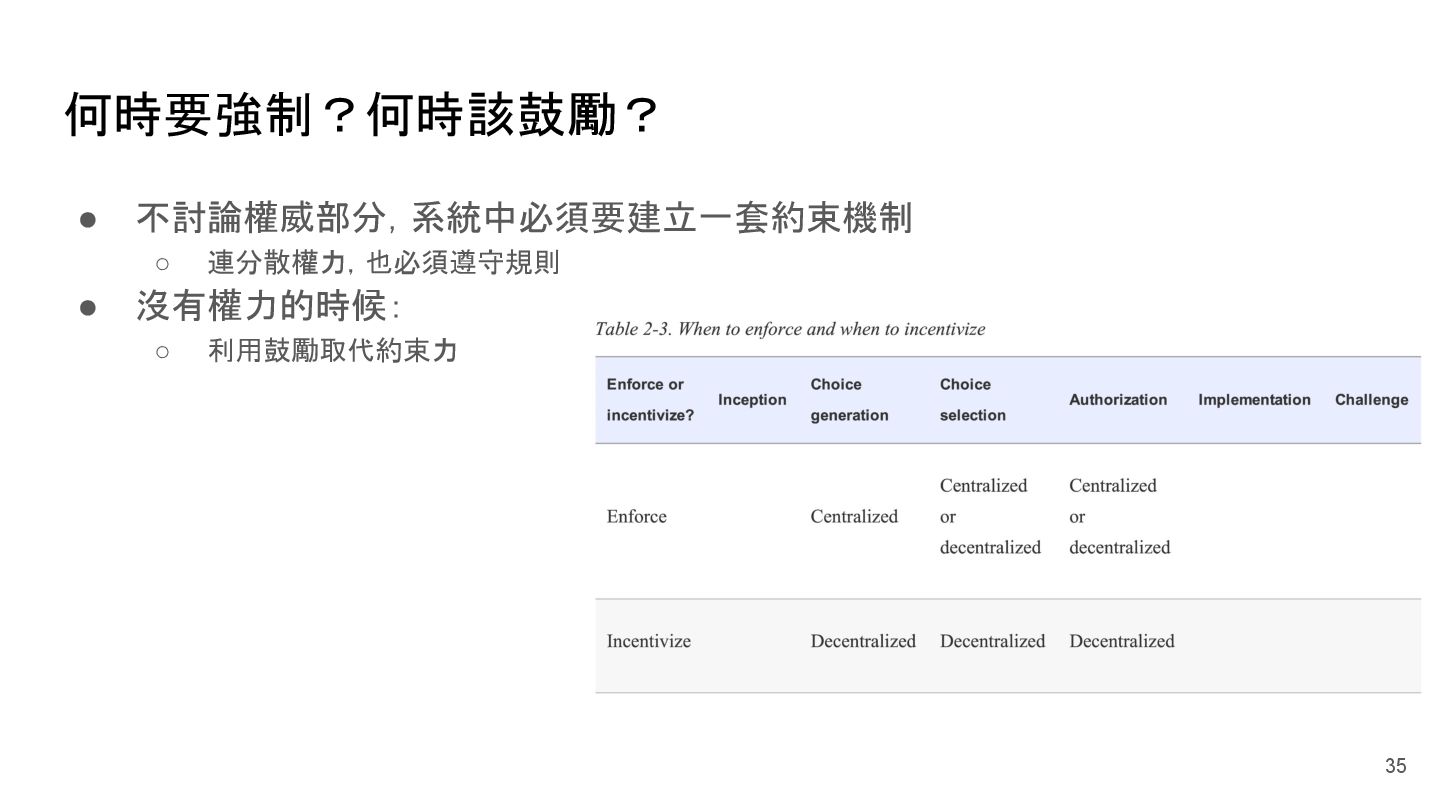
Task: Click 'Centralized' in the Enforce row Choice generation cell
Action: pos(854,516)
